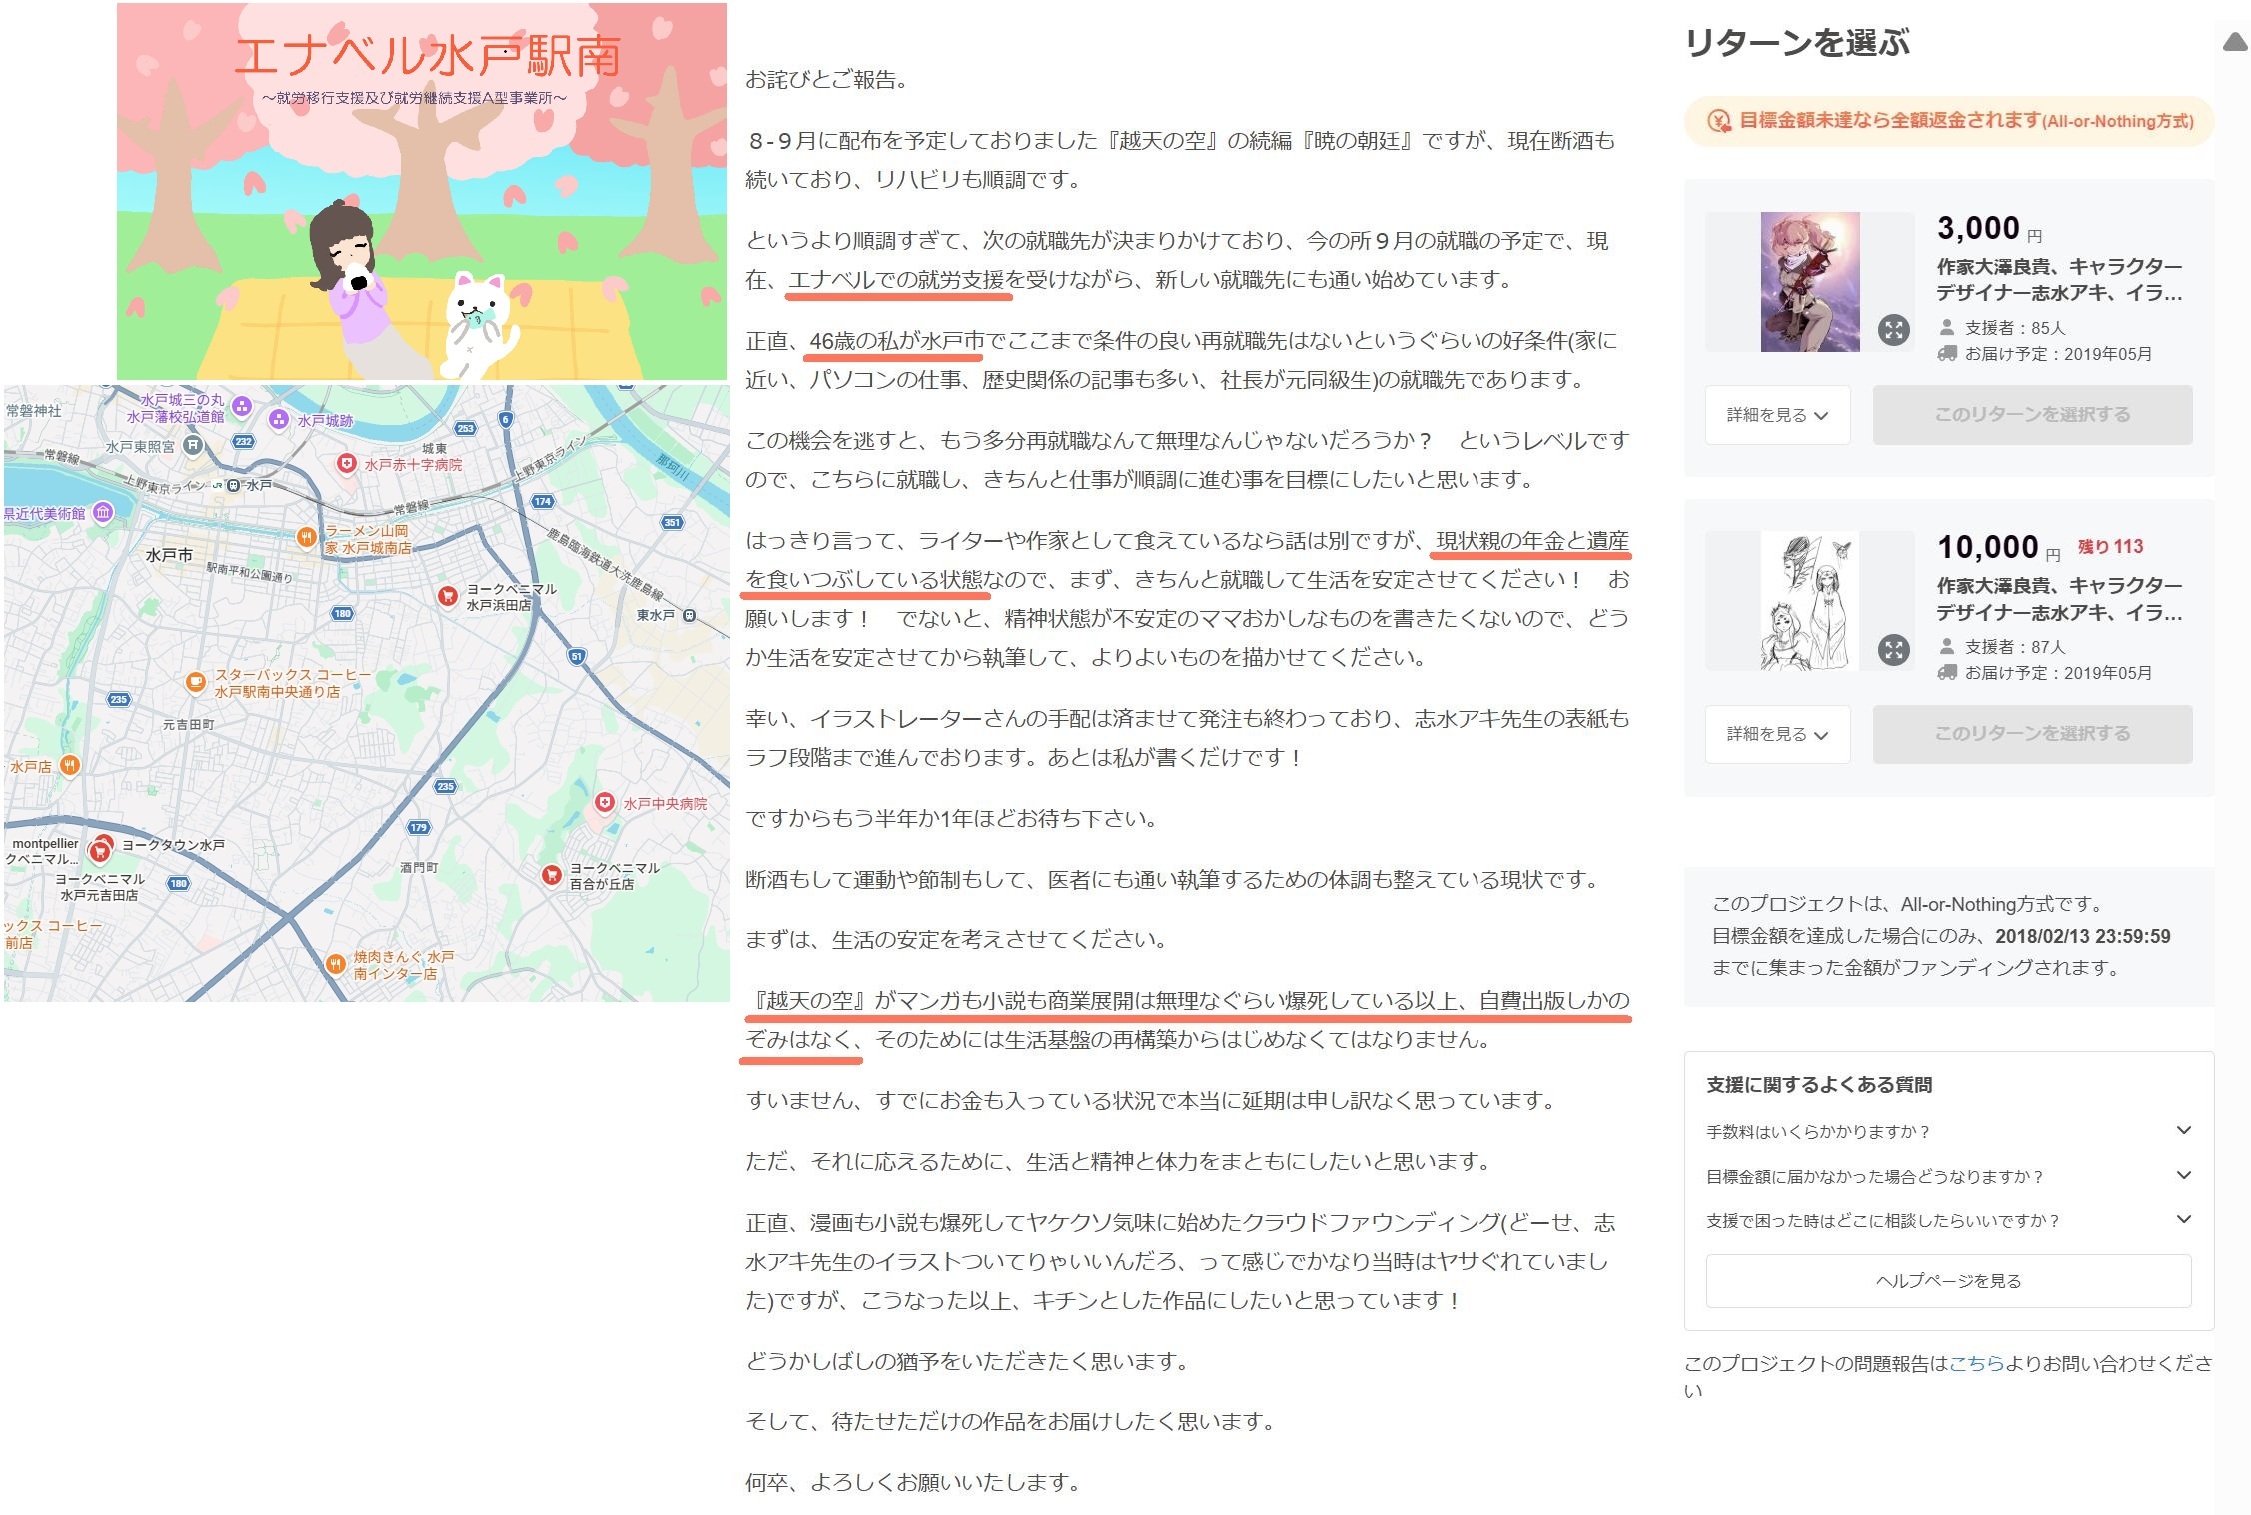Click the enlarge icon on the 10,000円 return image
2251x1515 pixels.
pyautogui.click(x=1893, y=650)
